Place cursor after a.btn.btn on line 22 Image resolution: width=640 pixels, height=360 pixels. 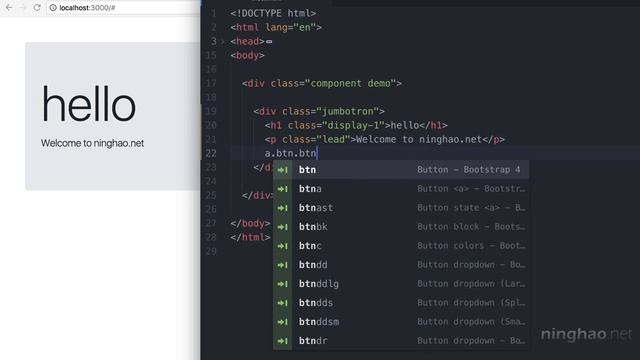317,153
